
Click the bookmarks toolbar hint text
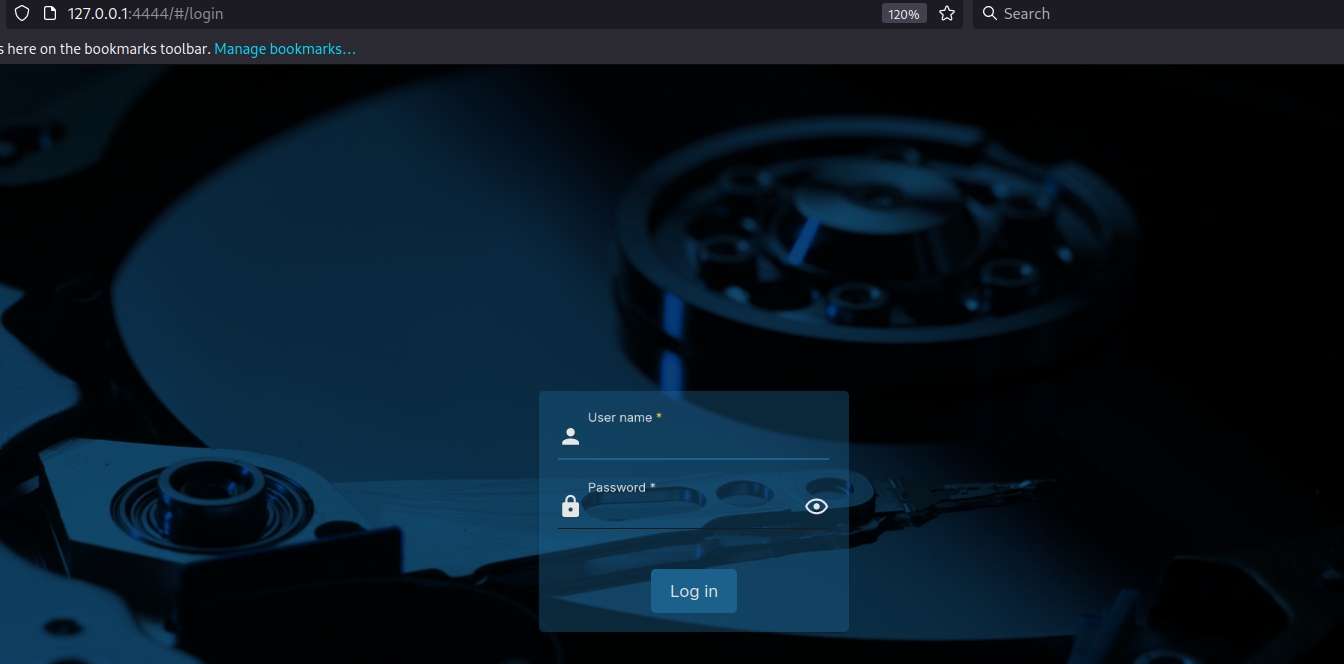tap(105, 49)
